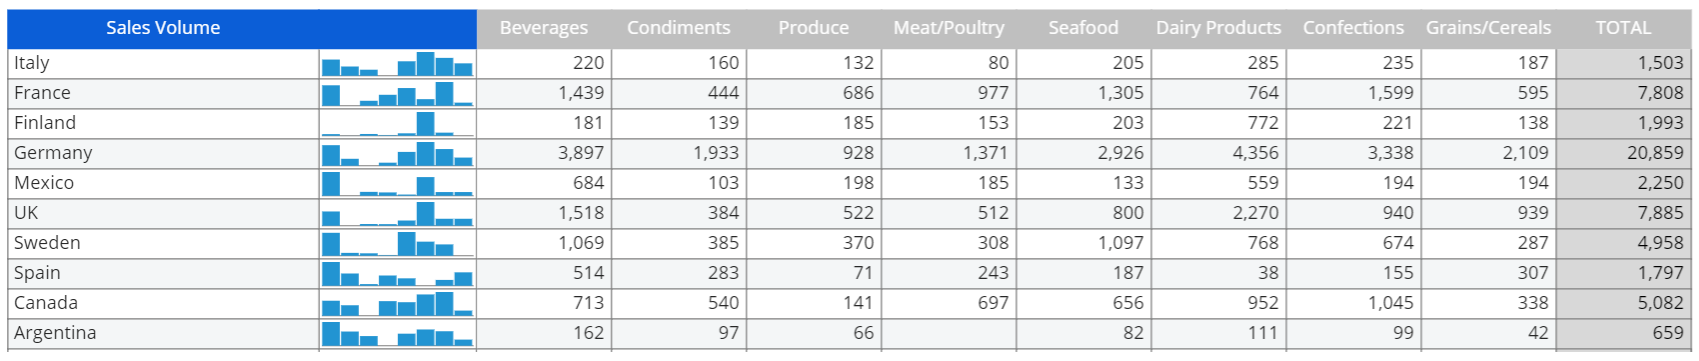The height and width of the screenshot is (361, 1699).
Task: Select the empty Argentina Meat/Poultry cell
Action: click(x=948, y=334)
